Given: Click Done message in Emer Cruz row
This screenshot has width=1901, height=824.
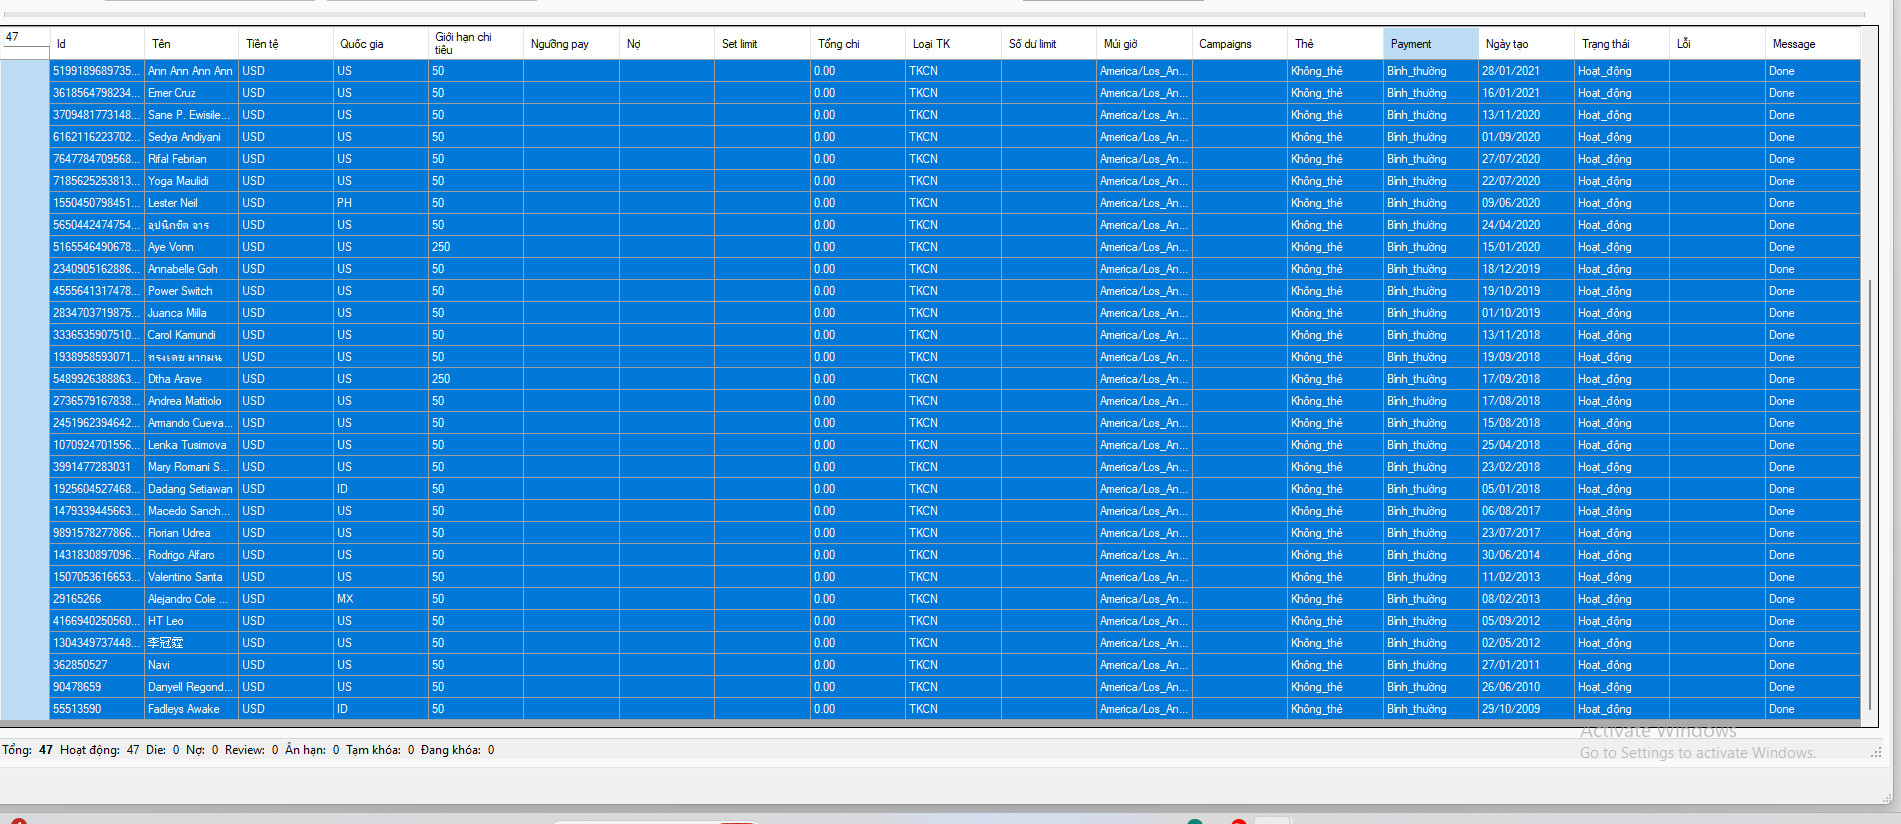Looking at the screenshot, I should [x=1813, y=93].
